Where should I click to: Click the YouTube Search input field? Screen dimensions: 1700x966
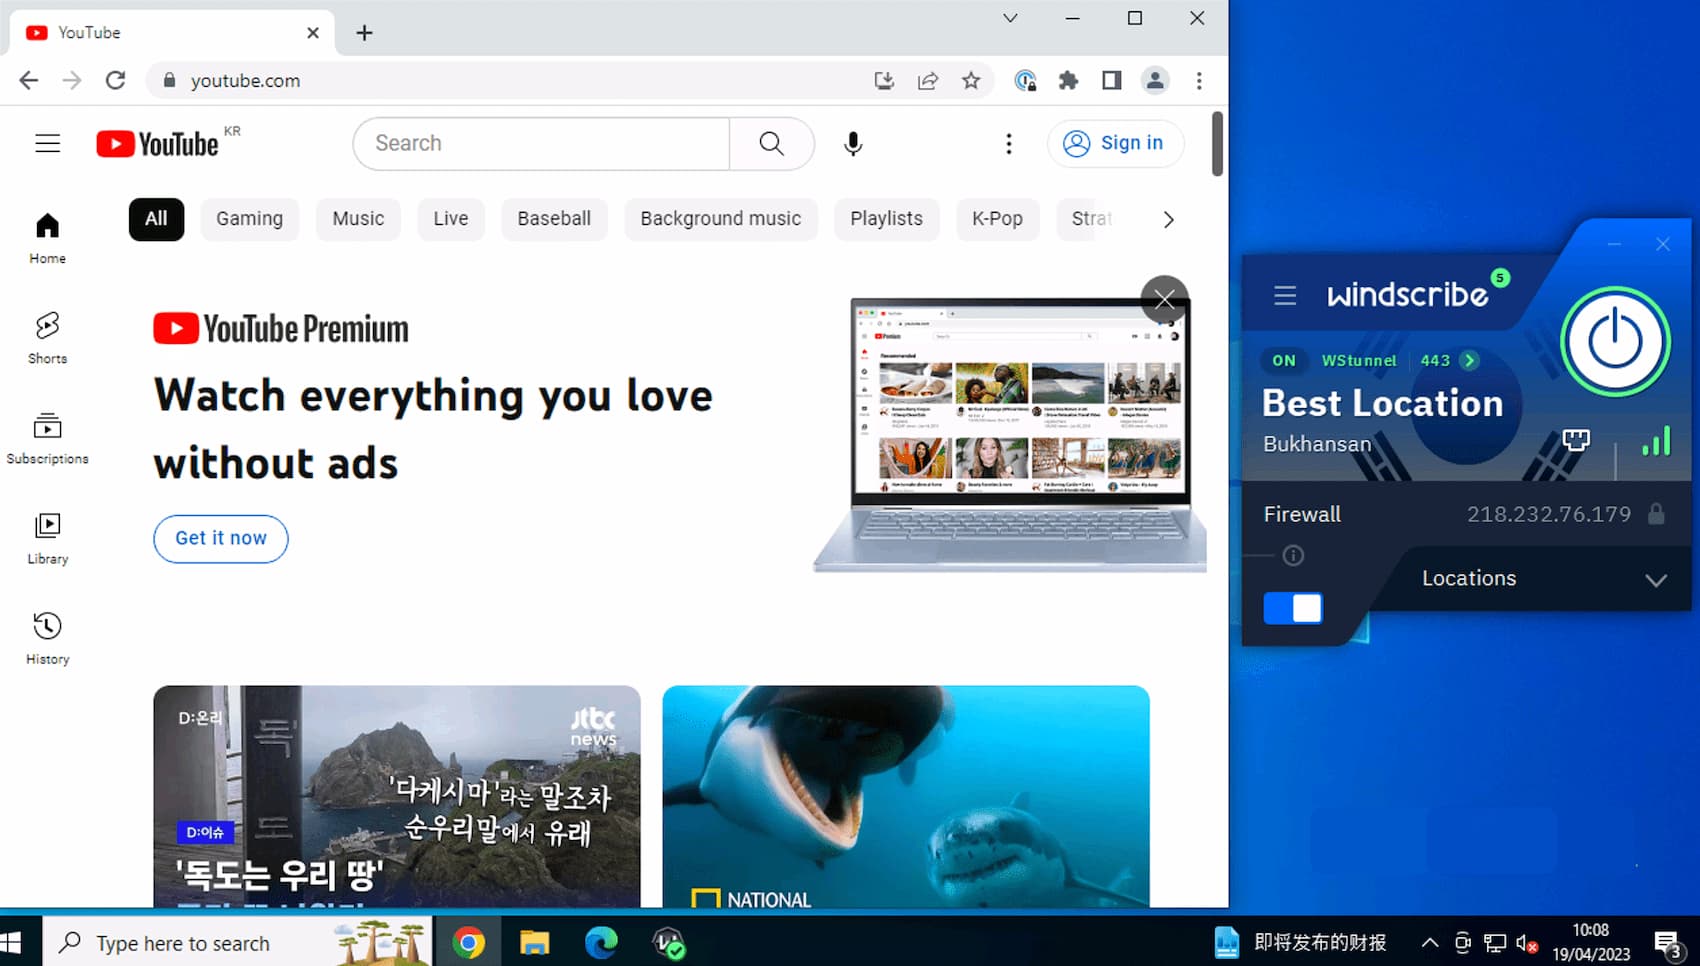(541, 144)
